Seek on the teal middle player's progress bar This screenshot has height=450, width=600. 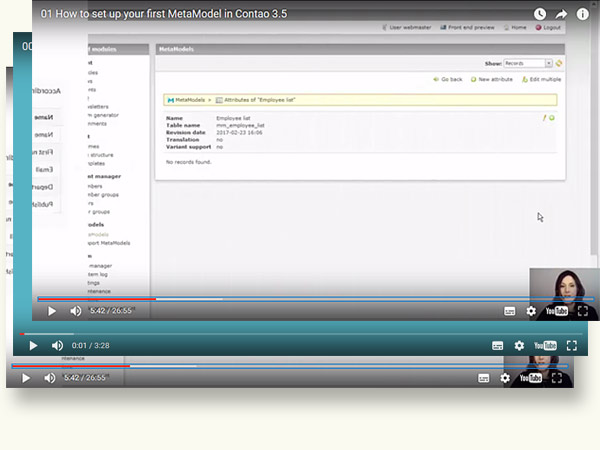[x=301, y=334]
